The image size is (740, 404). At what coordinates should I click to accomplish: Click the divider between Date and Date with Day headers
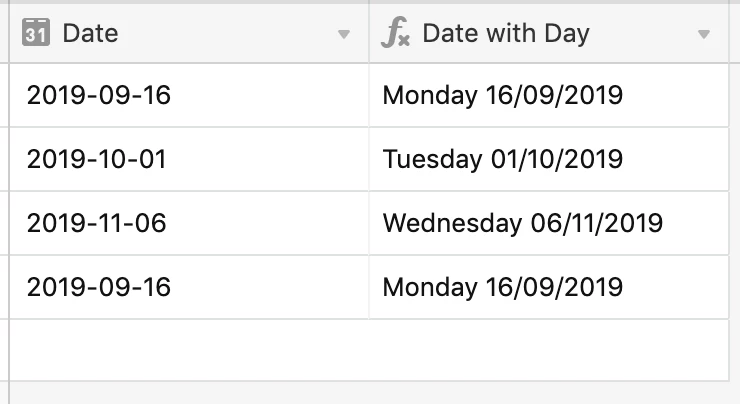[369, 33]
